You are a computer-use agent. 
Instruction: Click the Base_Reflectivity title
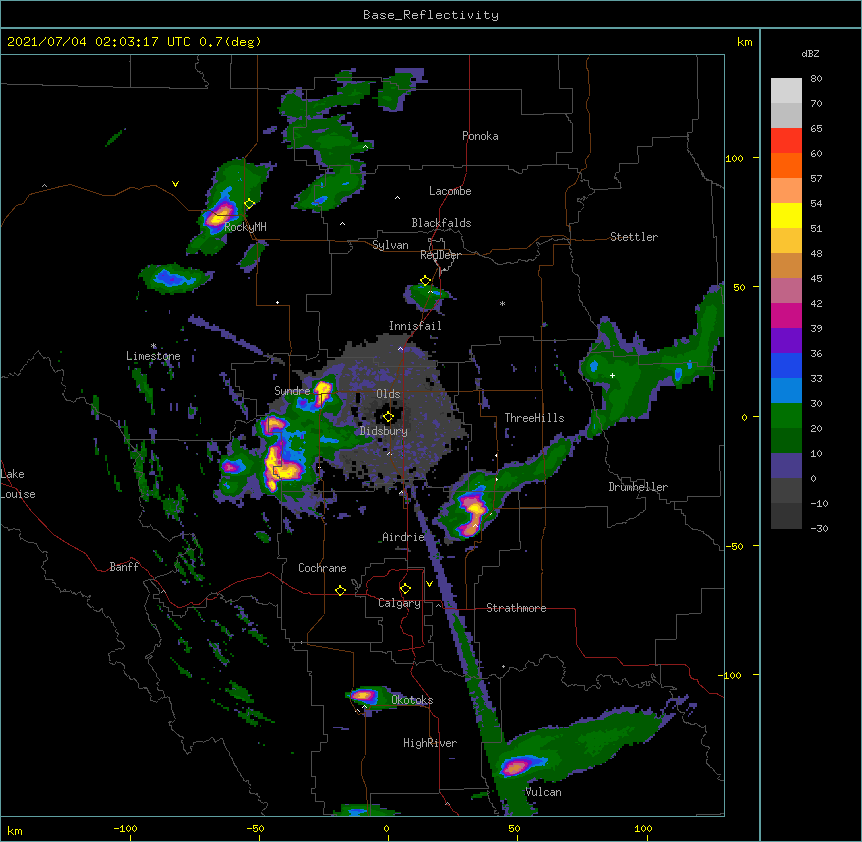click(431, 15)
